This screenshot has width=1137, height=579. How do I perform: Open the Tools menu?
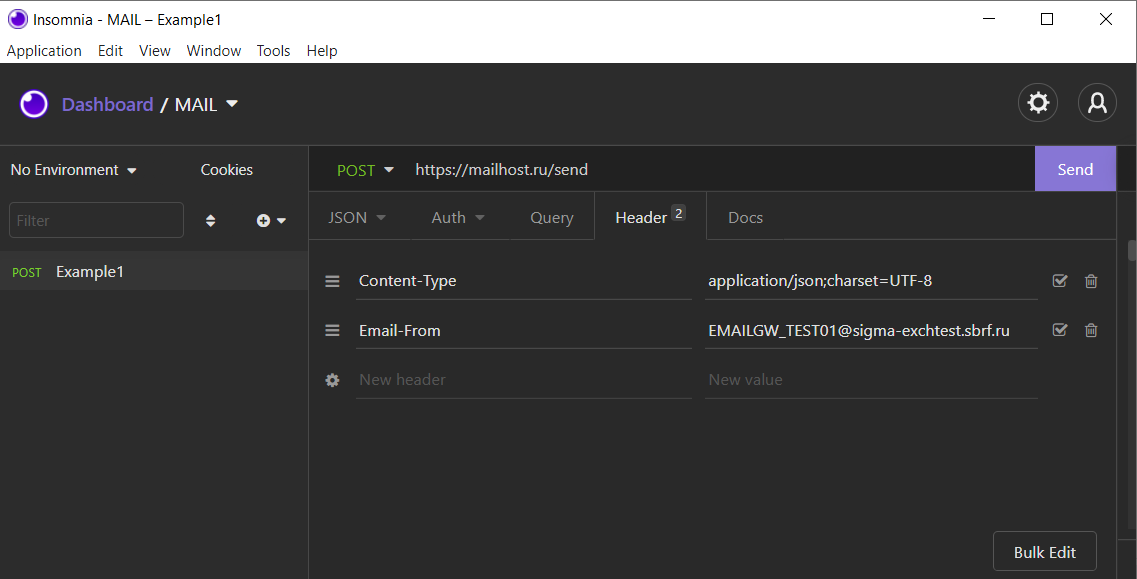pos(273,51)
